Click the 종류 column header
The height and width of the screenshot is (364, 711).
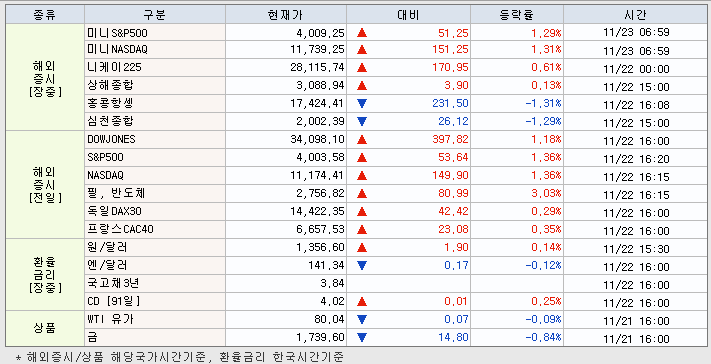[x=45, y=15]
